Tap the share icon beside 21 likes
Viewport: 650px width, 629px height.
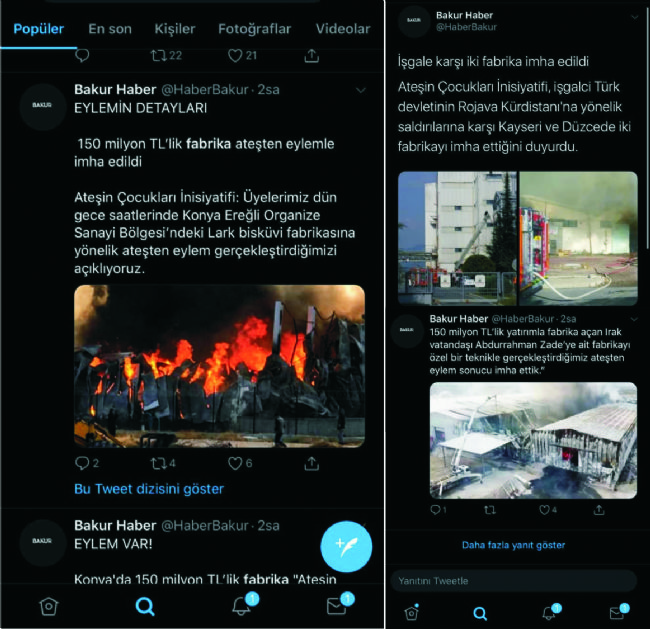tap(311, 56)
